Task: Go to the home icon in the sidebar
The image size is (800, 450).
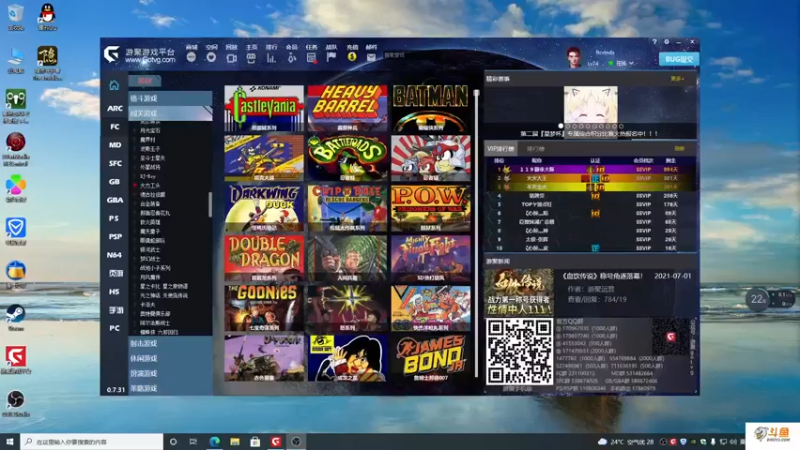Action: [x=114, y=85]
